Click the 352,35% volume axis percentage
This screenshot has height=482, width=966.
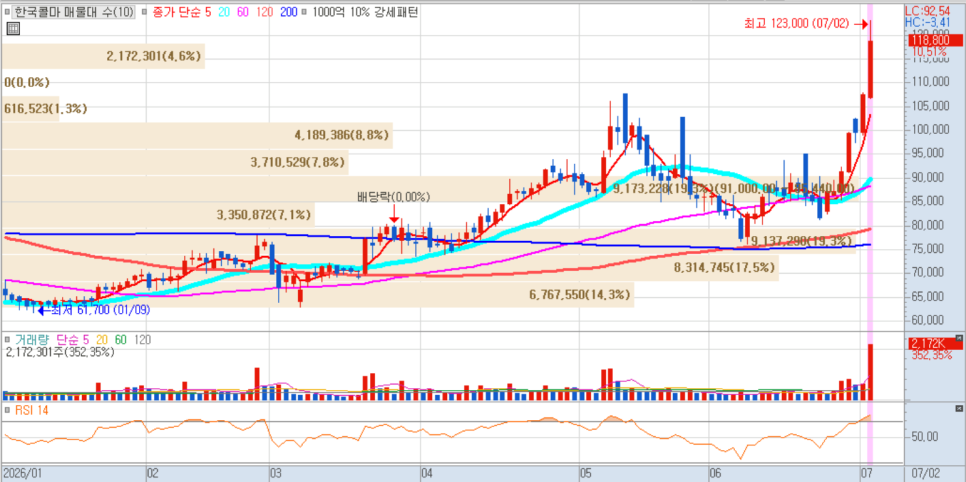click(x=930, y=356)
